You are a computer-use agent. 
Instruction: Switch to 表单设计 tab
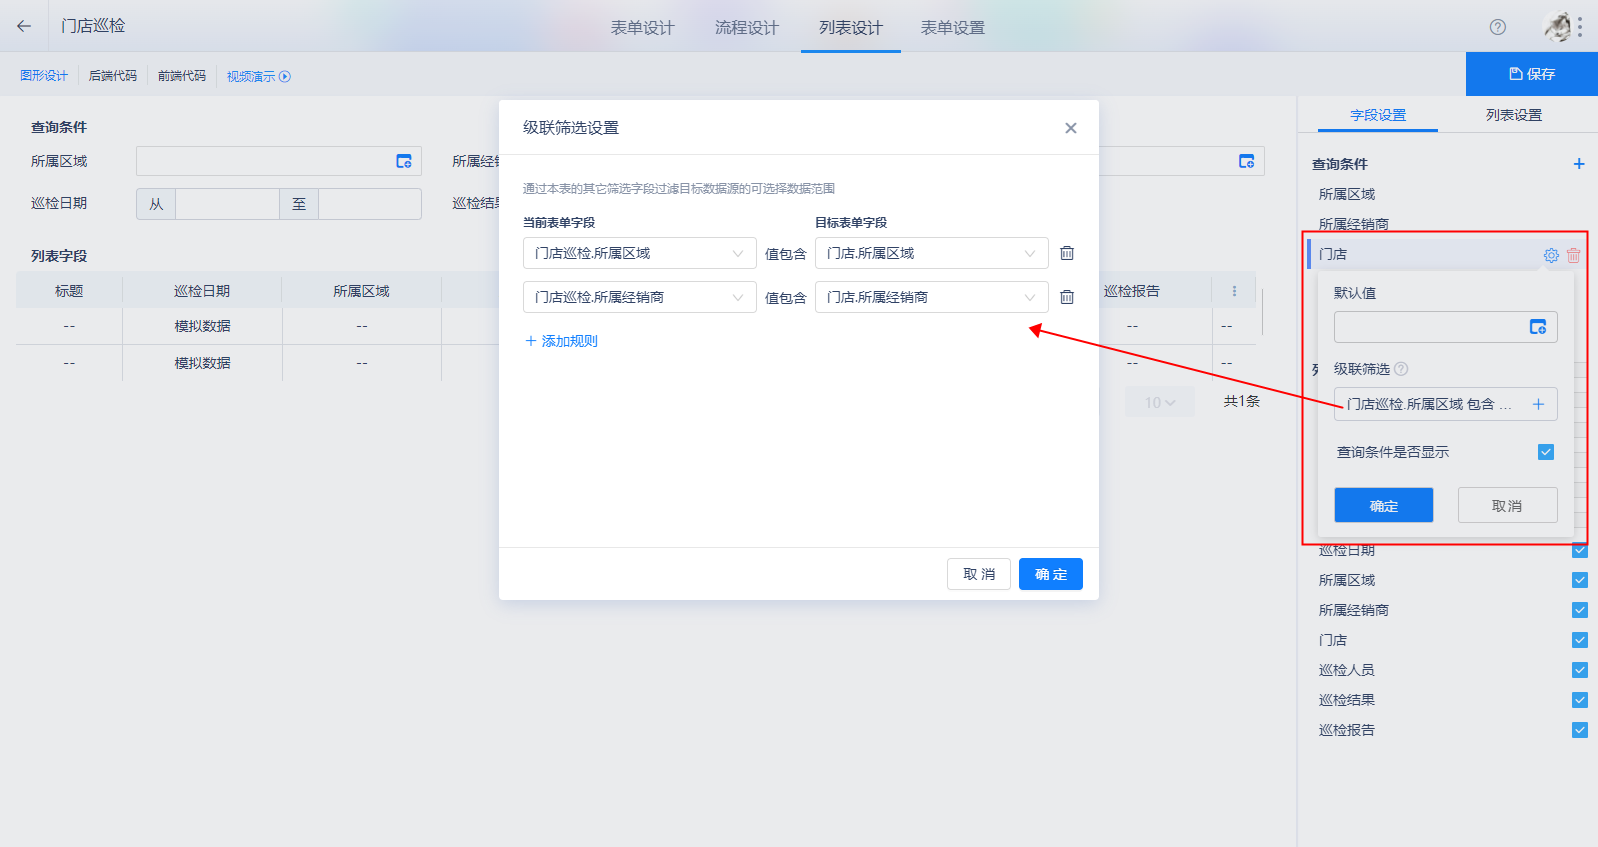(643, 27)
